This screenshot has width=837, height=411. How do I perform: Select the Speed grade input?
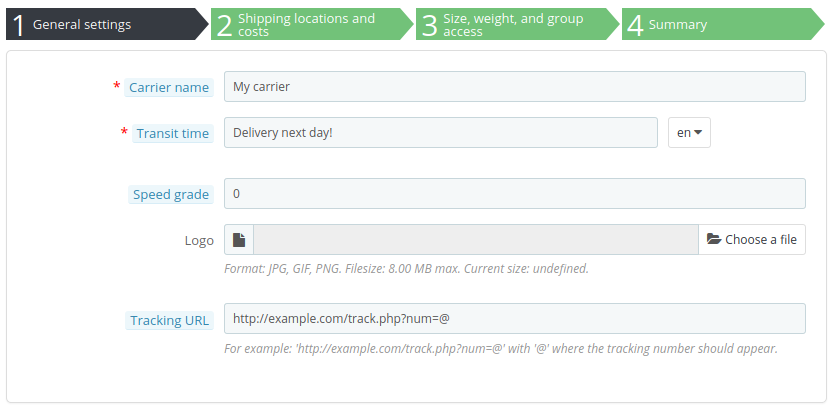514,194
